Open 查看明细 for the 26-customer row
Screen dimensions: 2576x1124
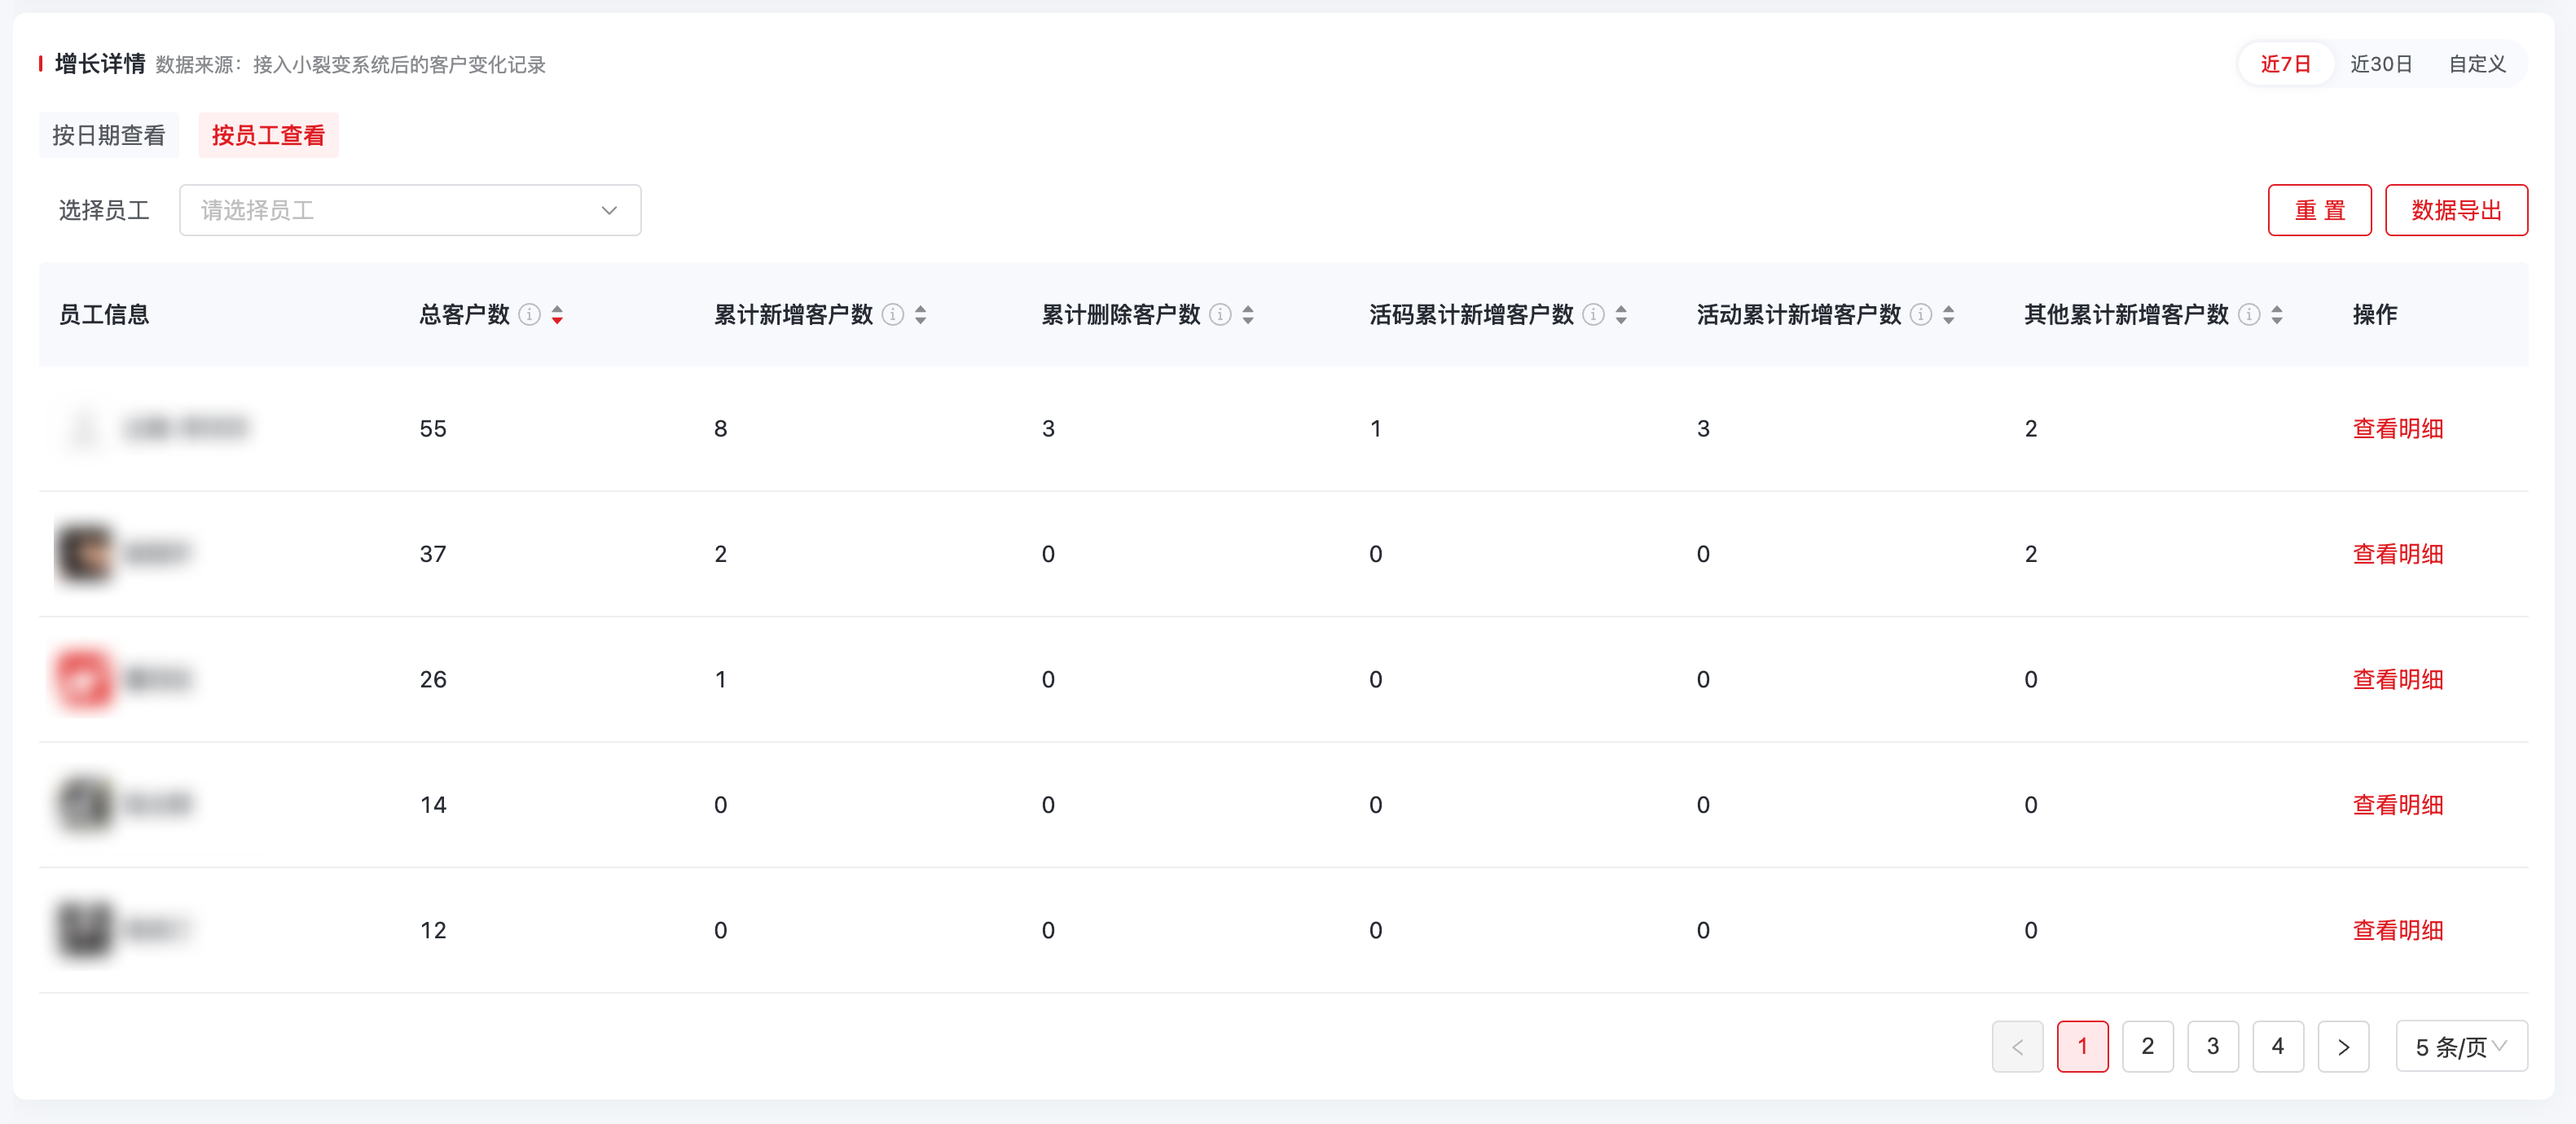point(2397,680)
